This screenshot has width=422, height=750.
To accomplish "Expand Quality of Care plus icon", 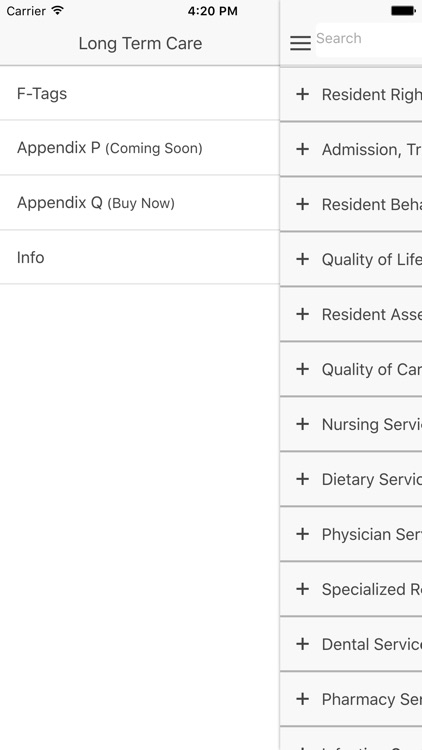I will click(x=302, y=369).
